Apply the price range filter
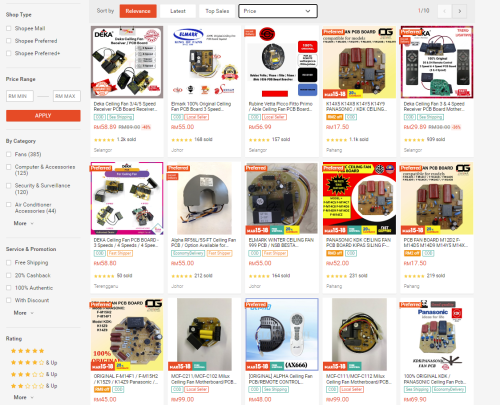The image size is (500, 405). pyautogui.click(x=43, y=116)
